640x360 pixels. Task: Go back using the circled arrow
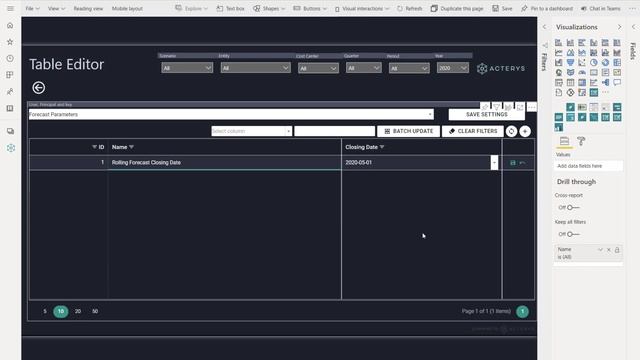(39, 87)
